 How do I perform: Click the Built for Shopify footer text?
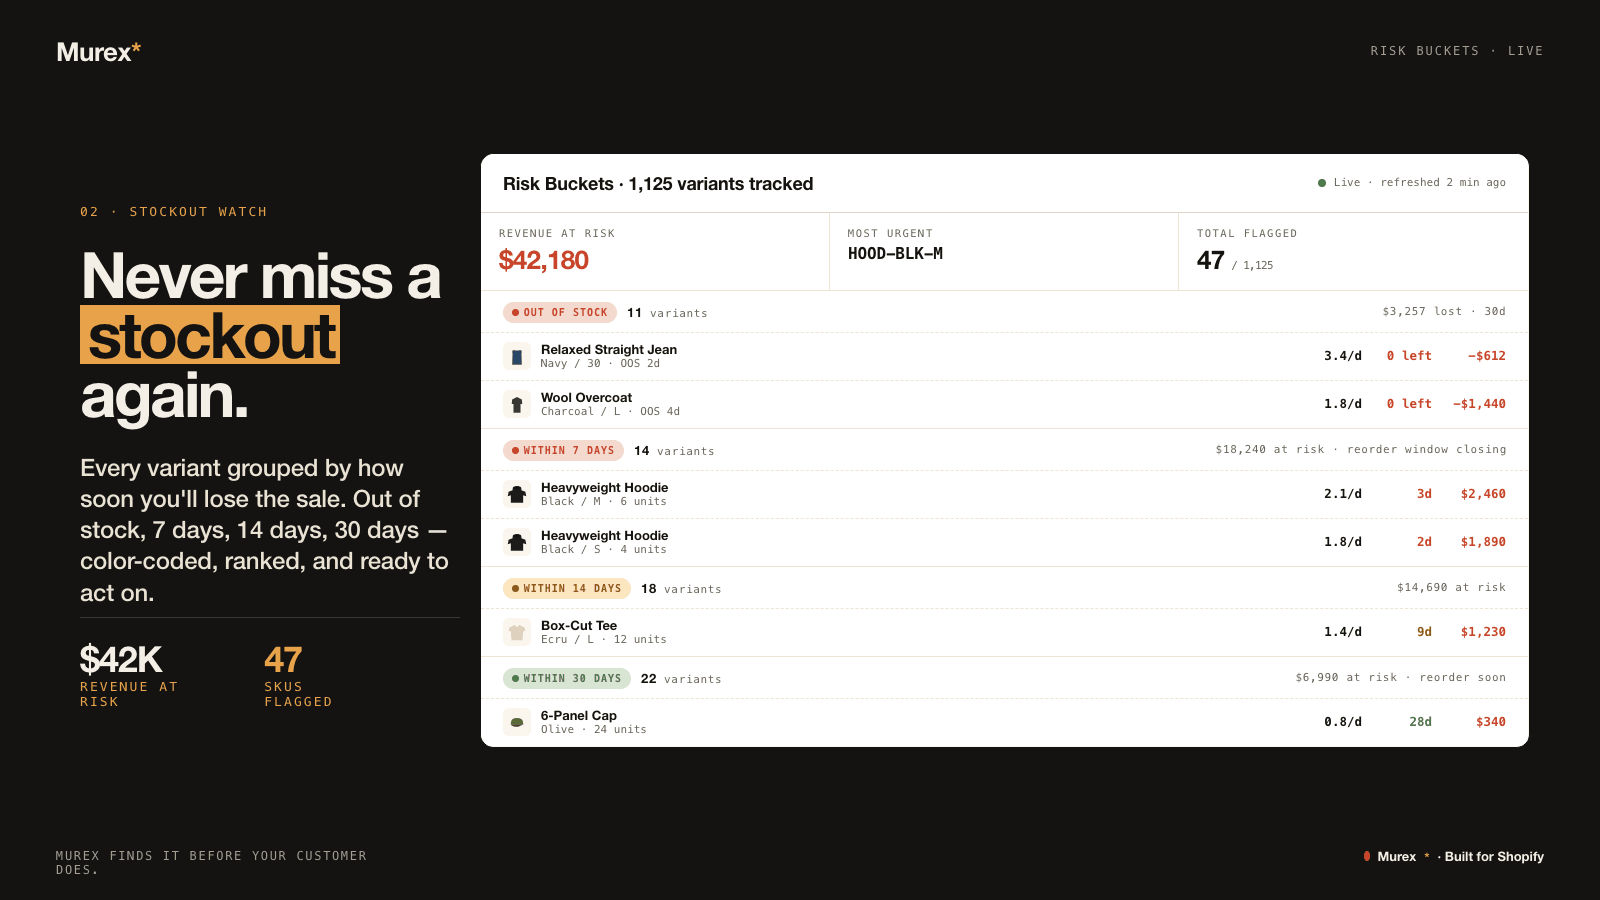(1494, 857)
